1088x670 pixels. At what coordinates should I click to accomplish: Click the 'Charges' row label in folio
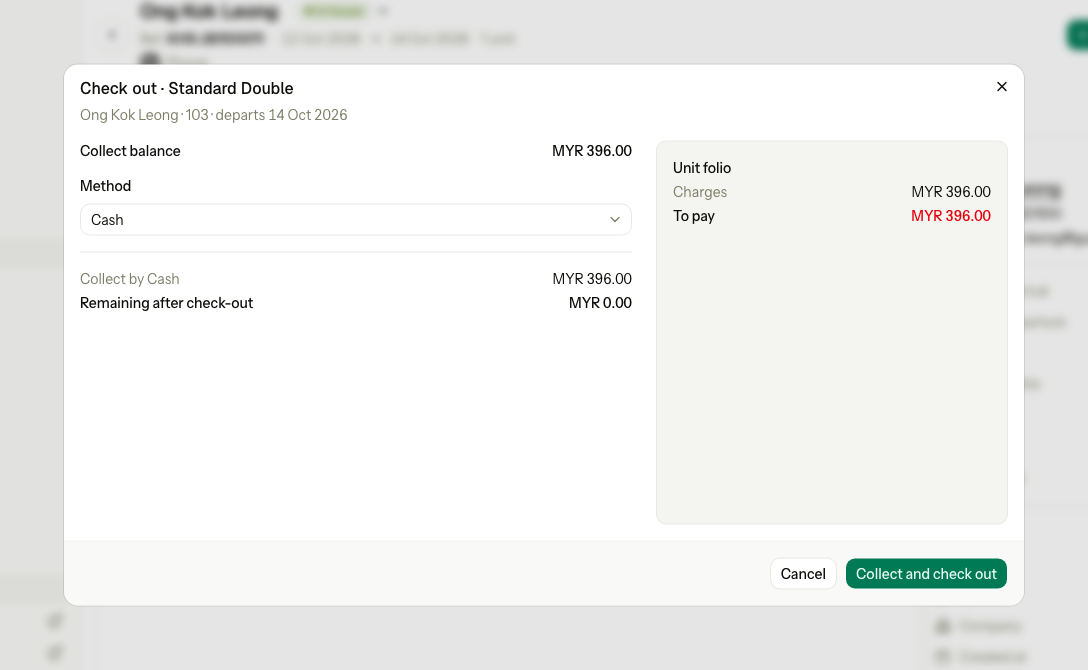[699, 192]
